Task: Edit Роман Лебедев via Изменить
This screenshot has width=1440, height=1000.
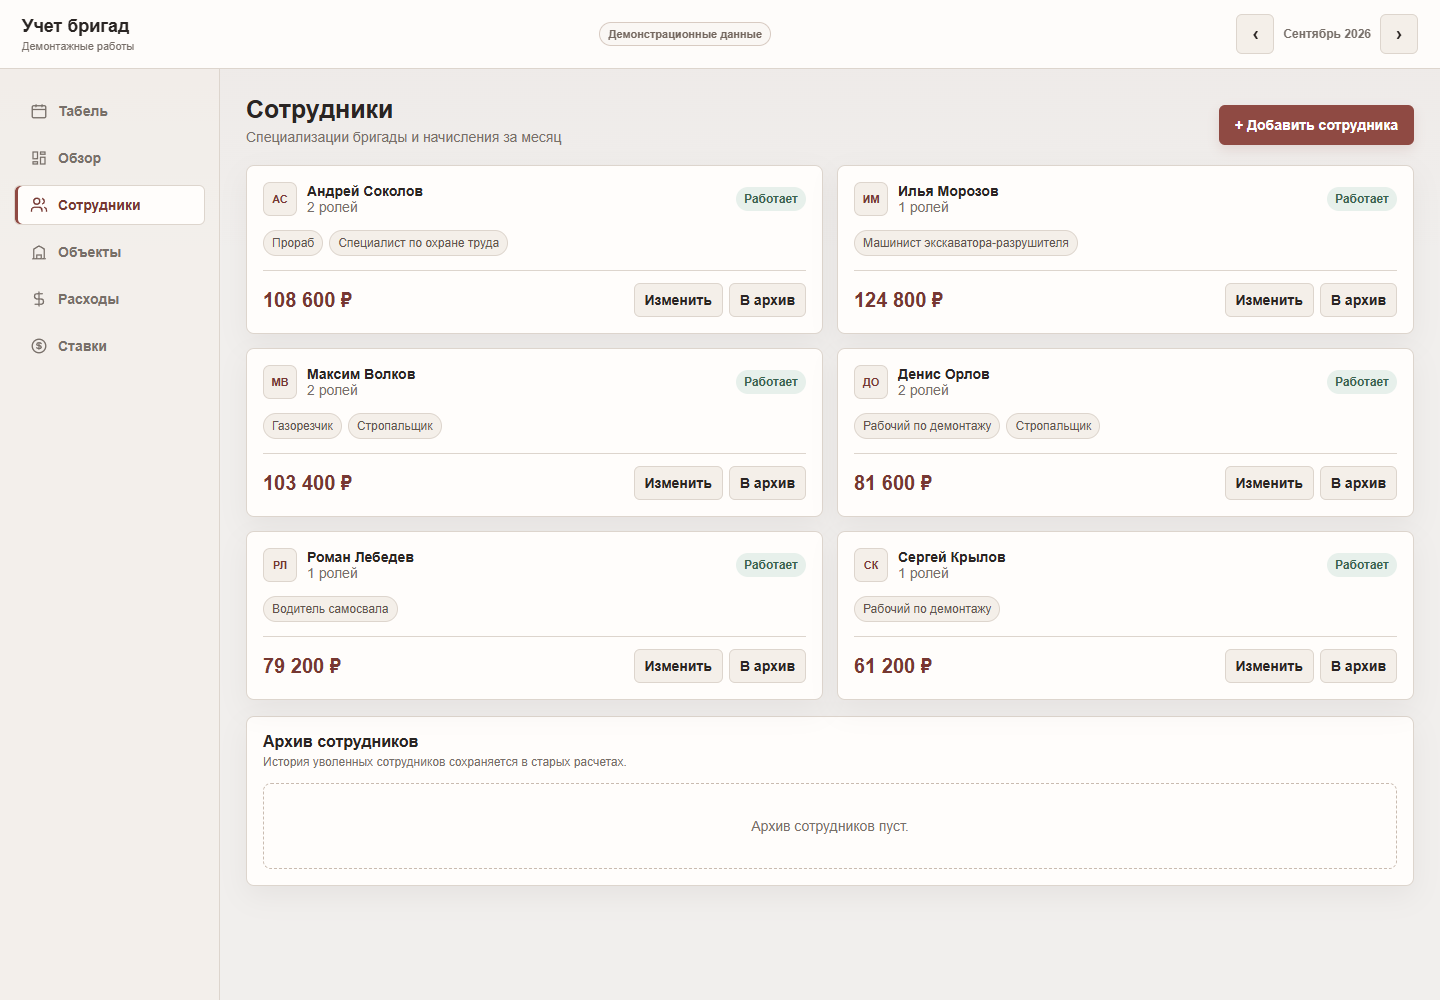Action: click(x=678, y=666)
